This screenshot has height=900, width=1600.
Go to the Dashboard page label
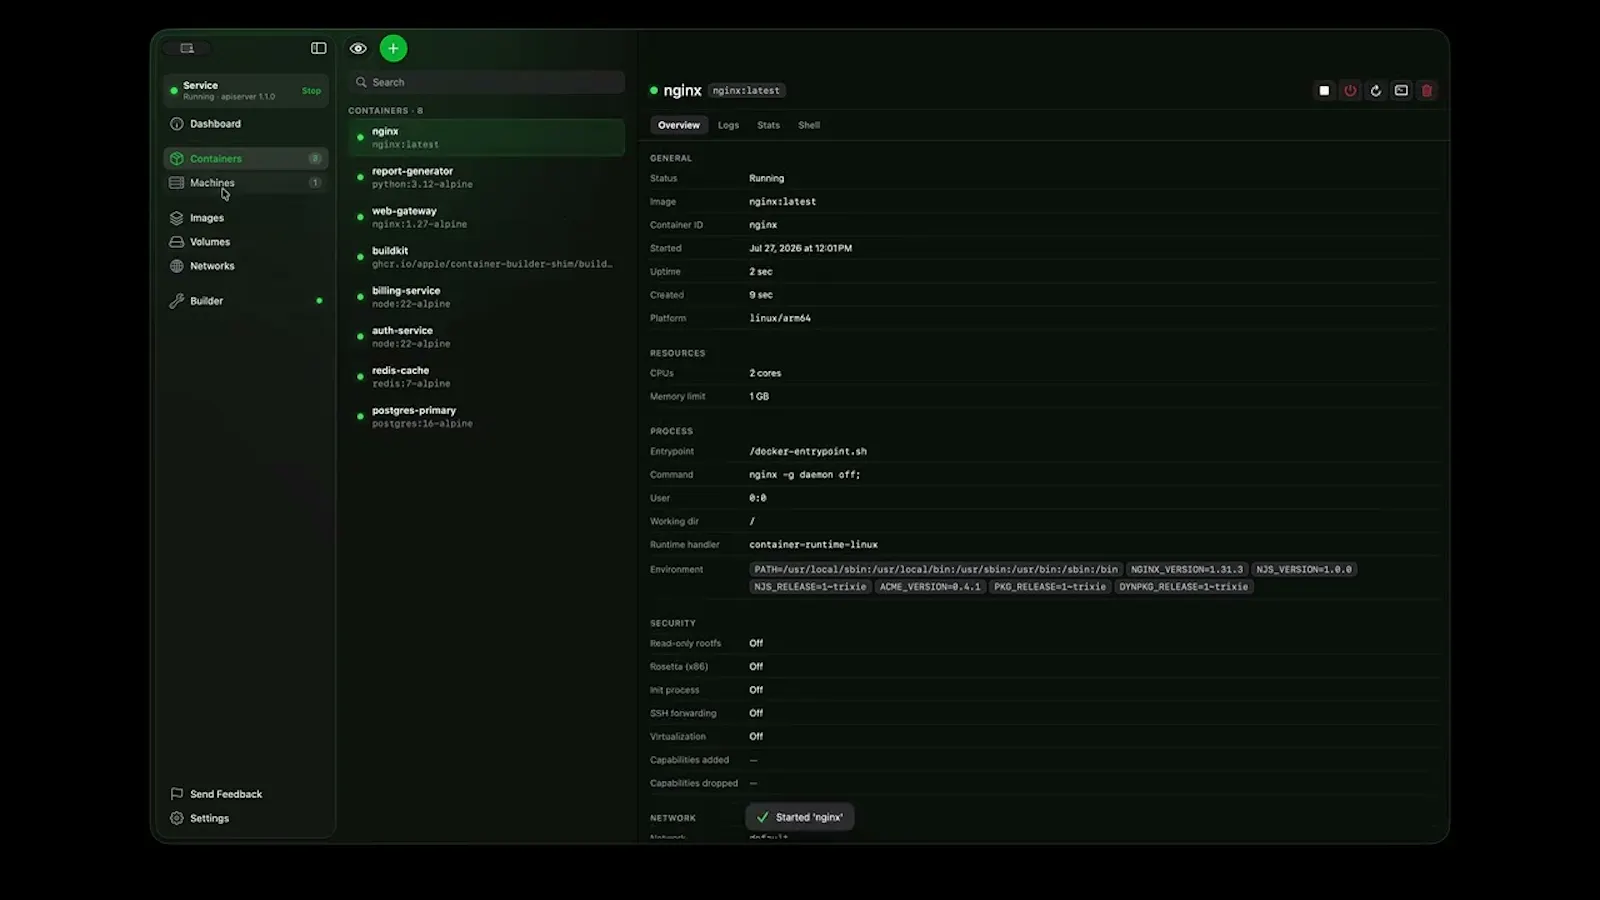click(x=215, y=124)
